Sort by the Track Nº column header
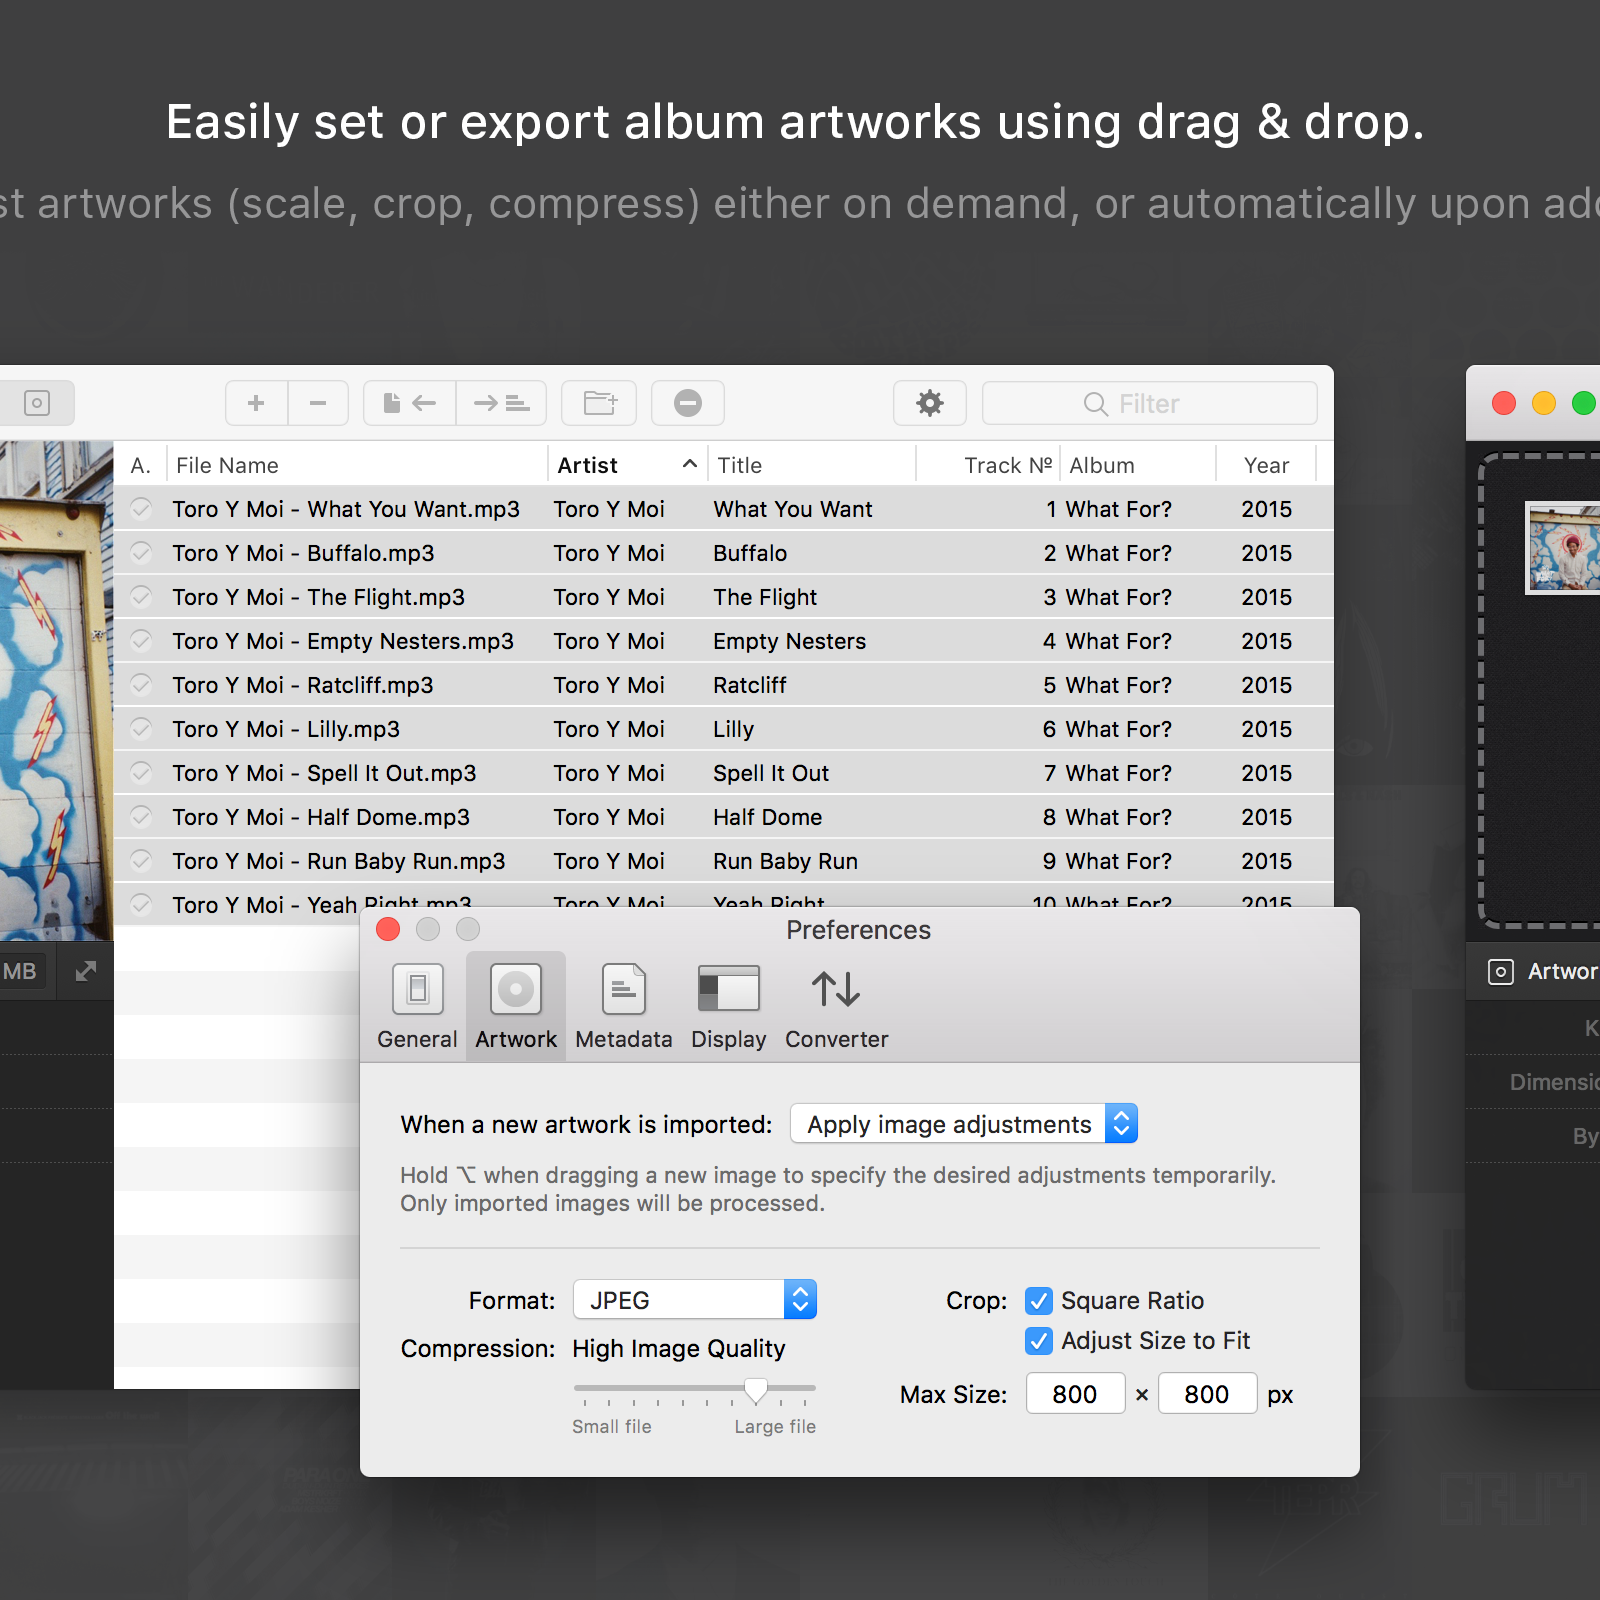This screenshot has width=1600, height=1600. (x=987, y=465)
